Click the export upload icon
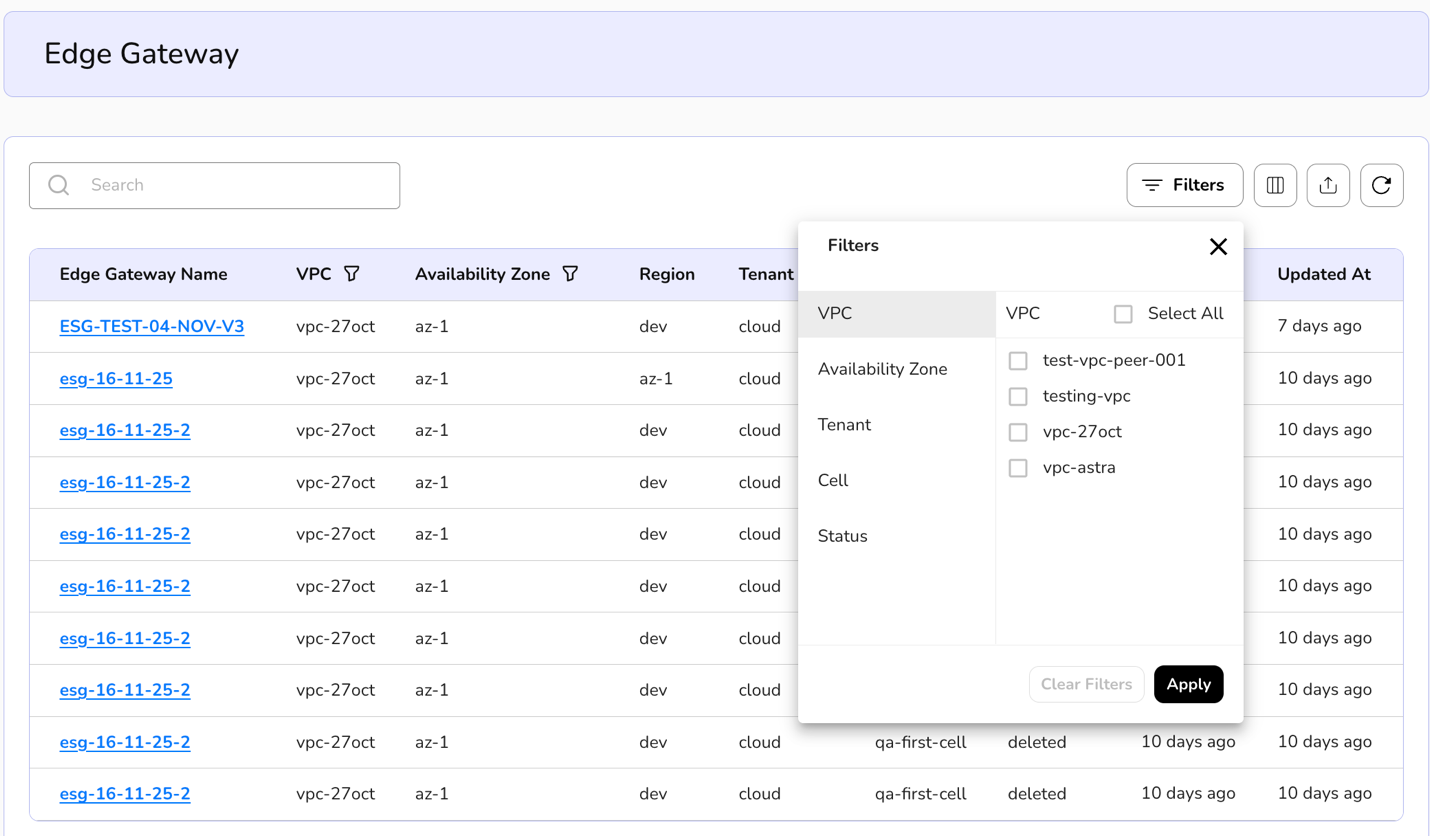This screenshot has width=1430, height=836. (x=1328, y=185)
